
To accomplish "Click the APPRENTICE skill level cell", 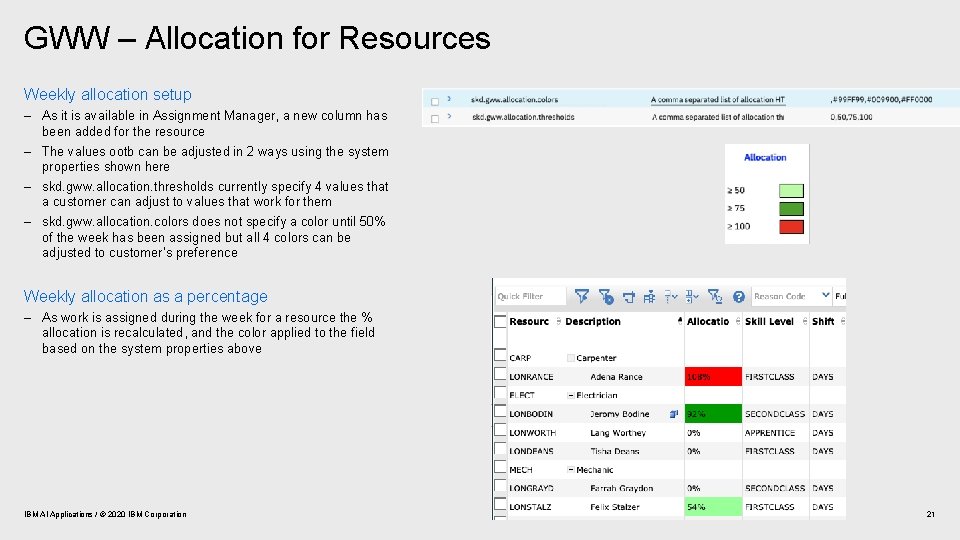I will 770,433.
